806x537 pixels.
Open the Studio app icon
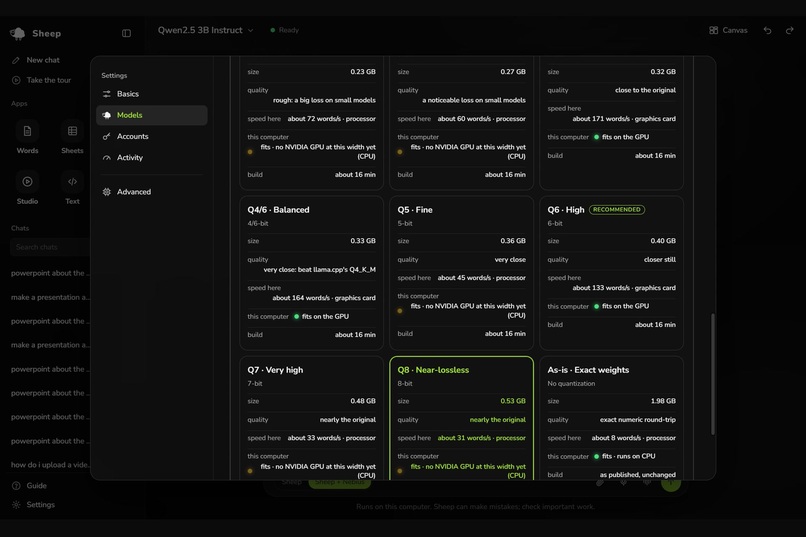(27, 181)
